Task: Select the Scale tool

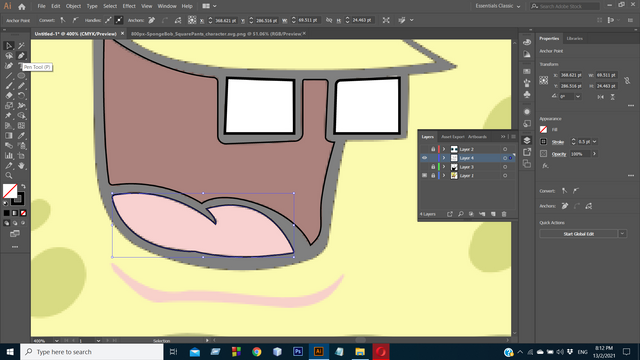Action: coord(9,105)
